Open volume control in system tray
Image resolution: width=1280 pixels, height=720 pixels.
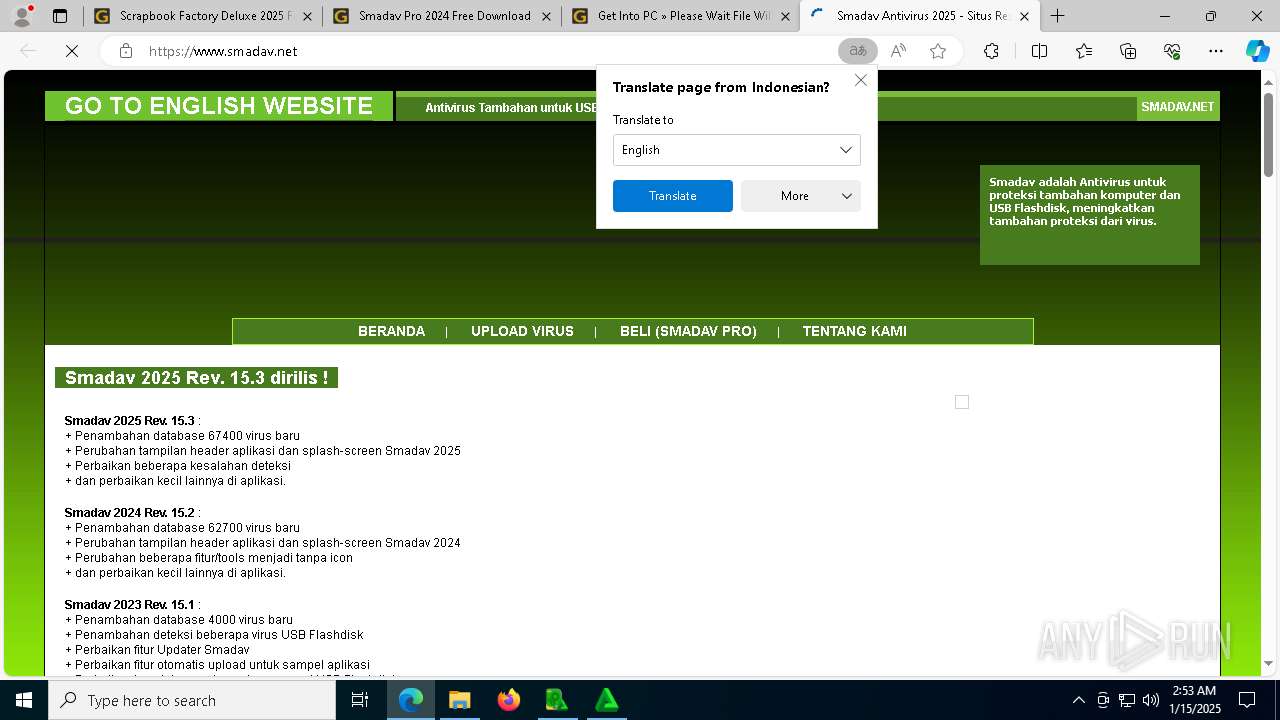pyautogui.click(x=1150, y=700)
